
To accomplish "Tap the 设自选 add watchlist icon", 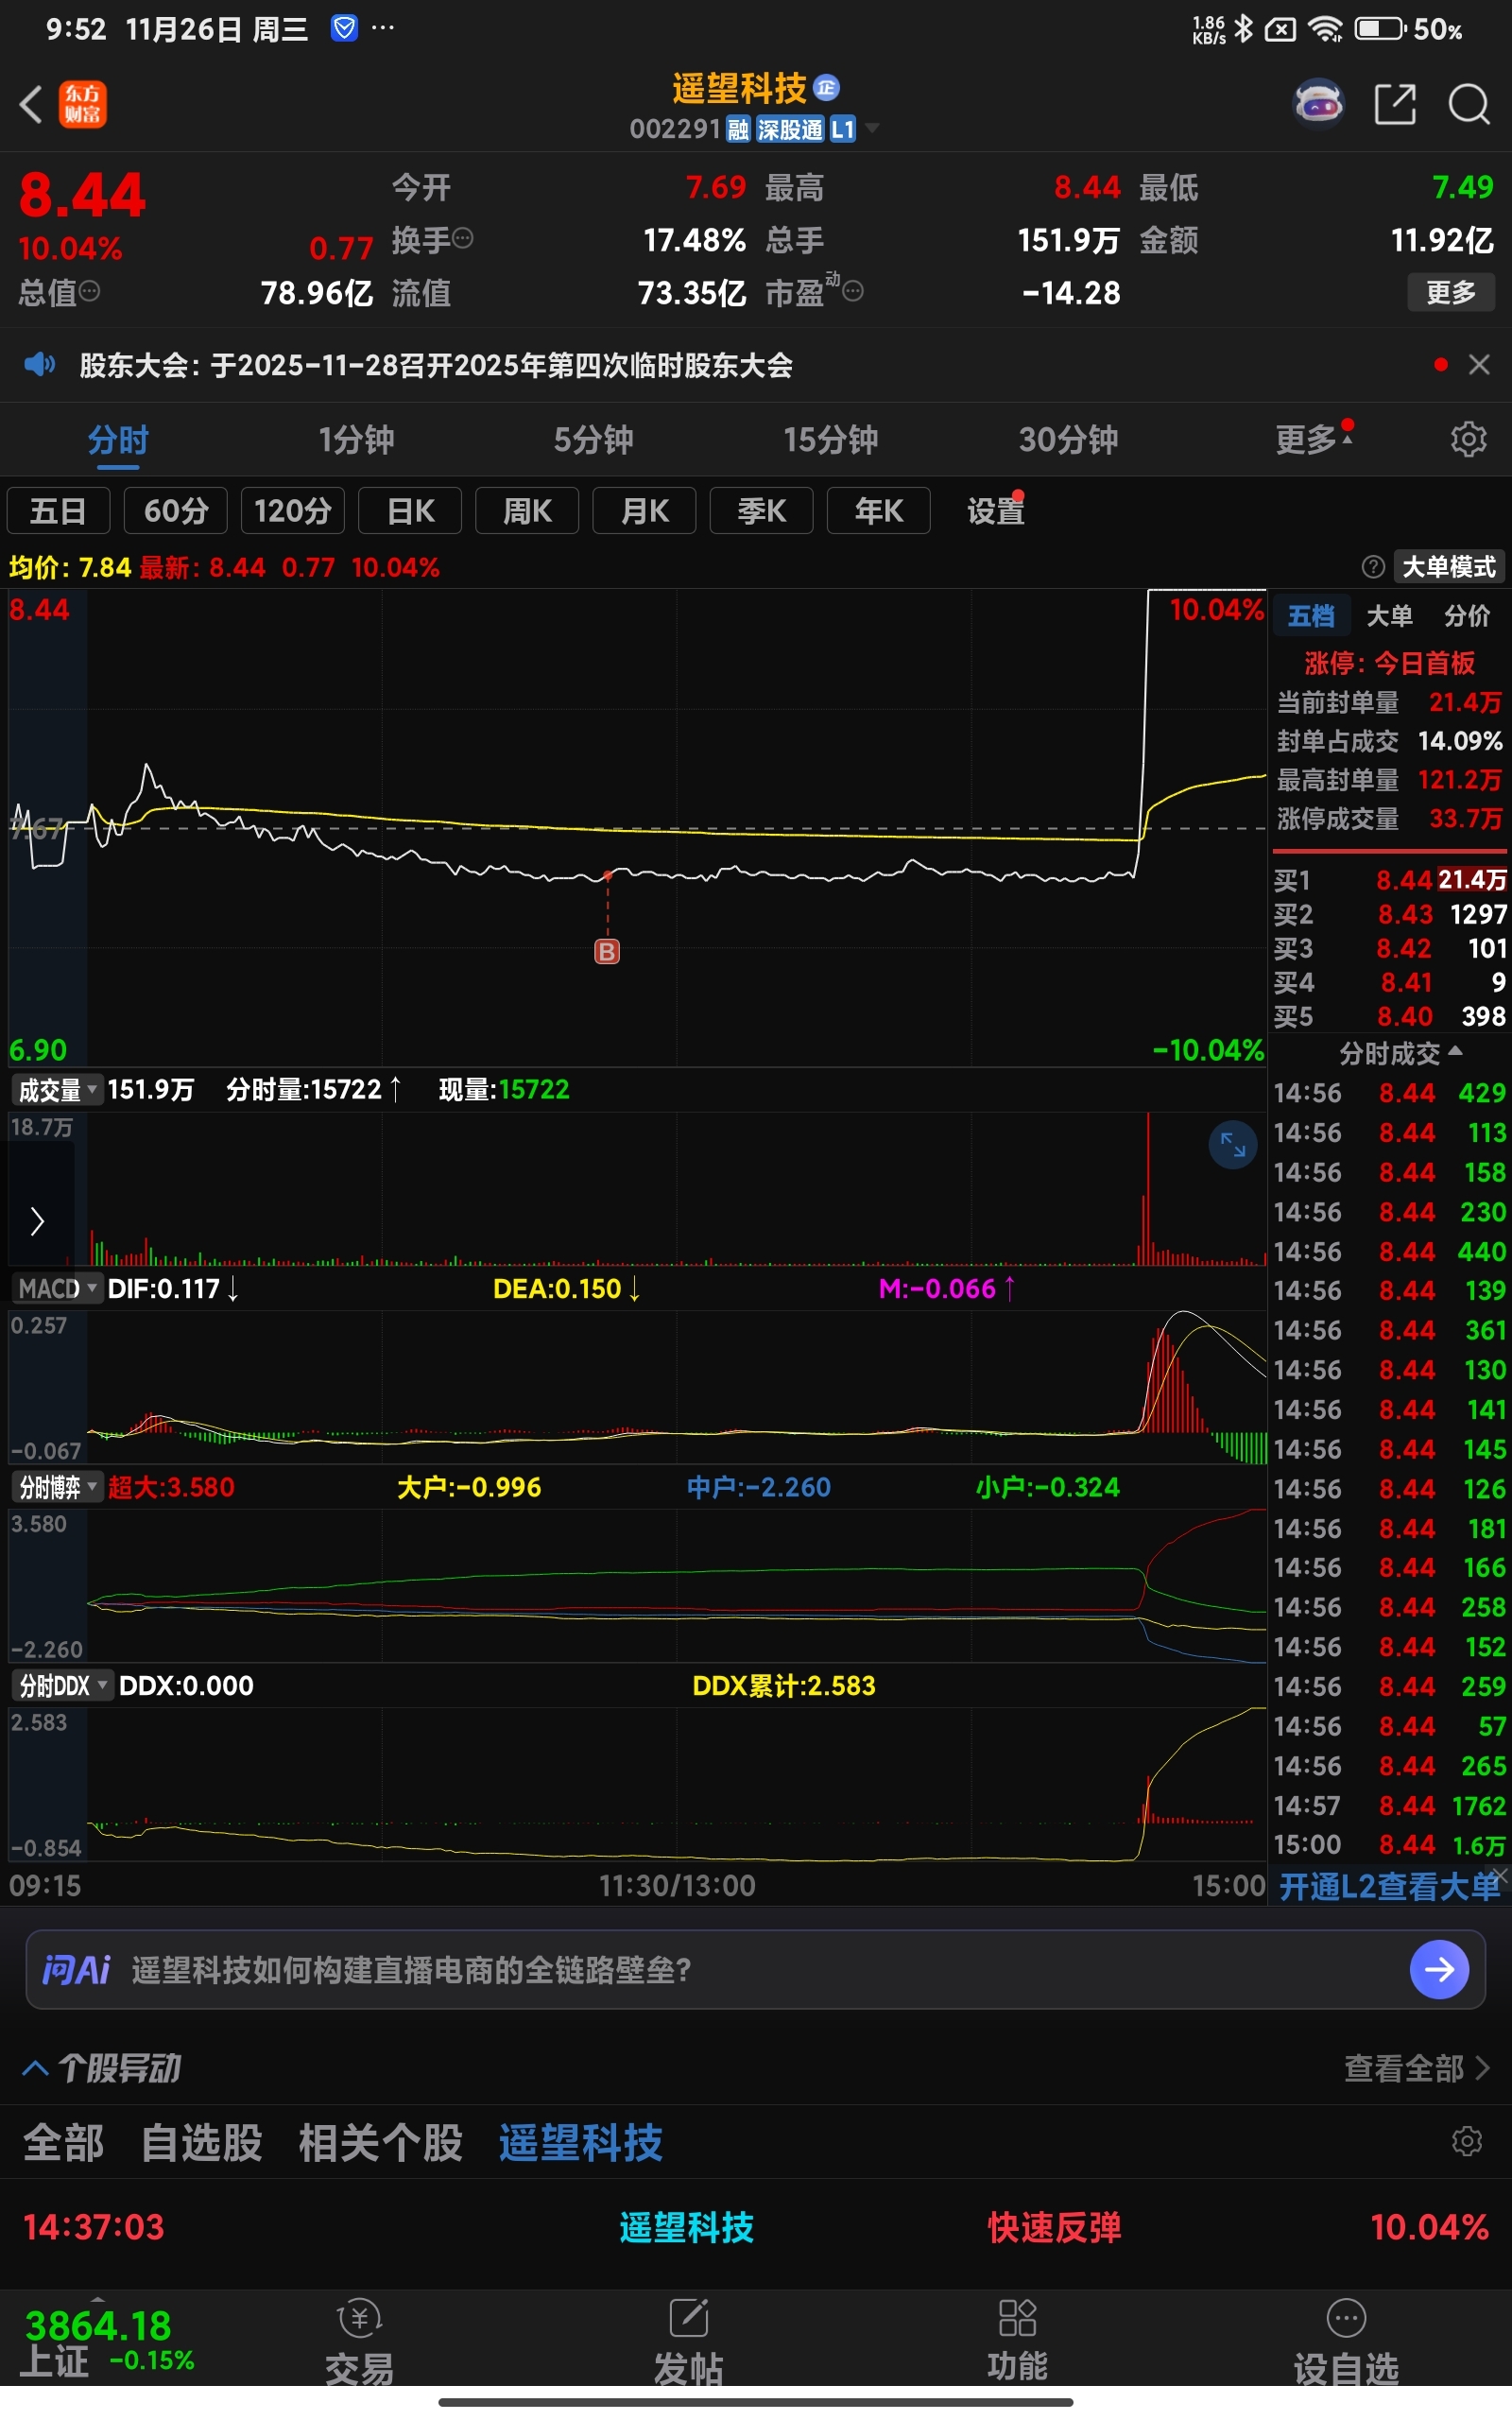I will coord(1346,2342).
